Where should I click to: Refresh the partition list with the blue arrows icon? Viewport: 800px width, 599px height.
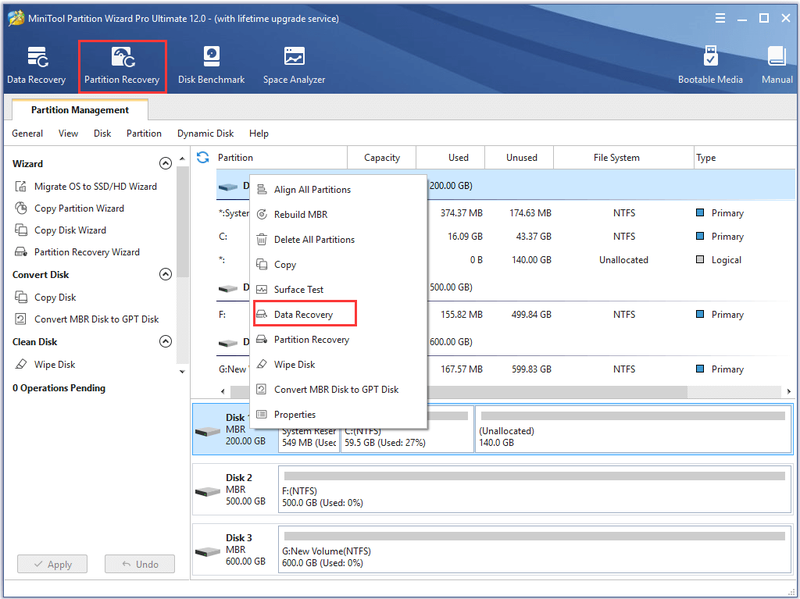click(203, 157)
